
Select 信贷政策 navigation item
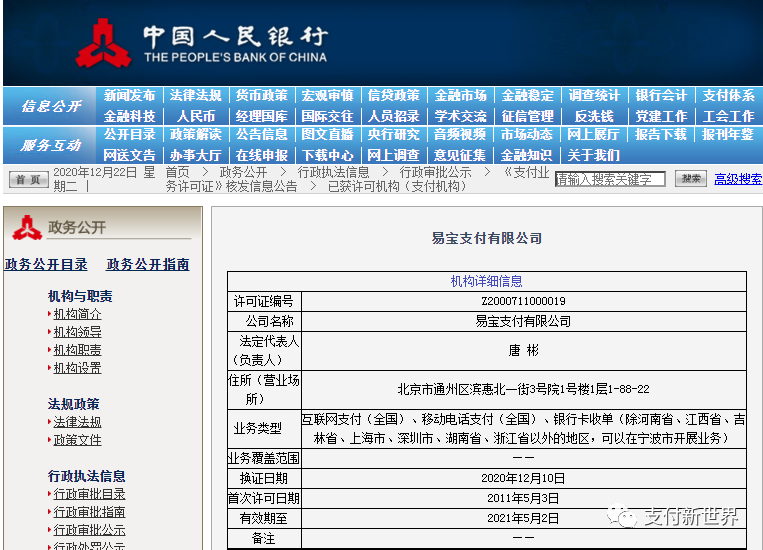pos(394,95)
